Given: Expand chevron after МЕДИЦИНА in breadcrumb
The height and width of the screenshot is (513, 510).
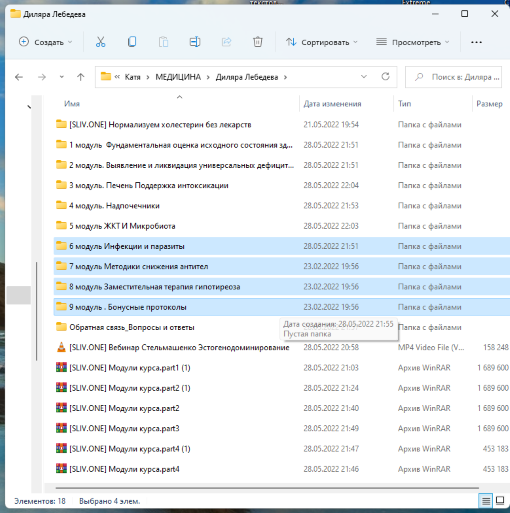Looking at the screenshot, I should [208, 77].
